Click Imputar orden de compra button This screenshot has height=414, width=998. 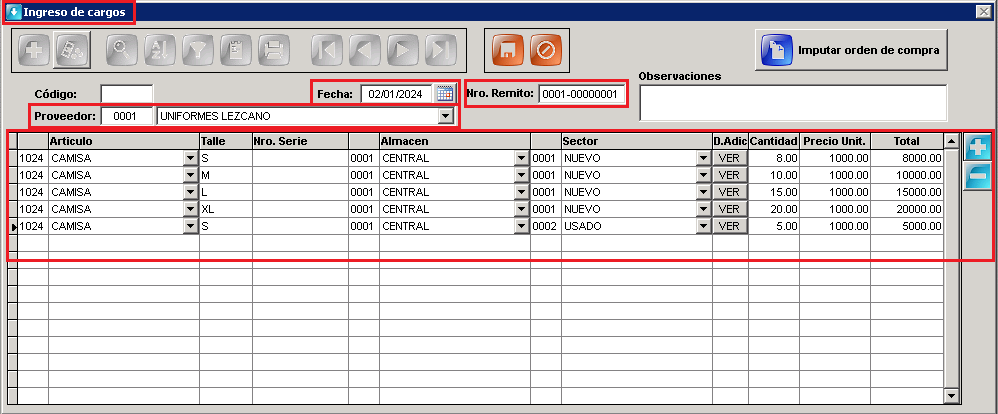click(852, 50)
